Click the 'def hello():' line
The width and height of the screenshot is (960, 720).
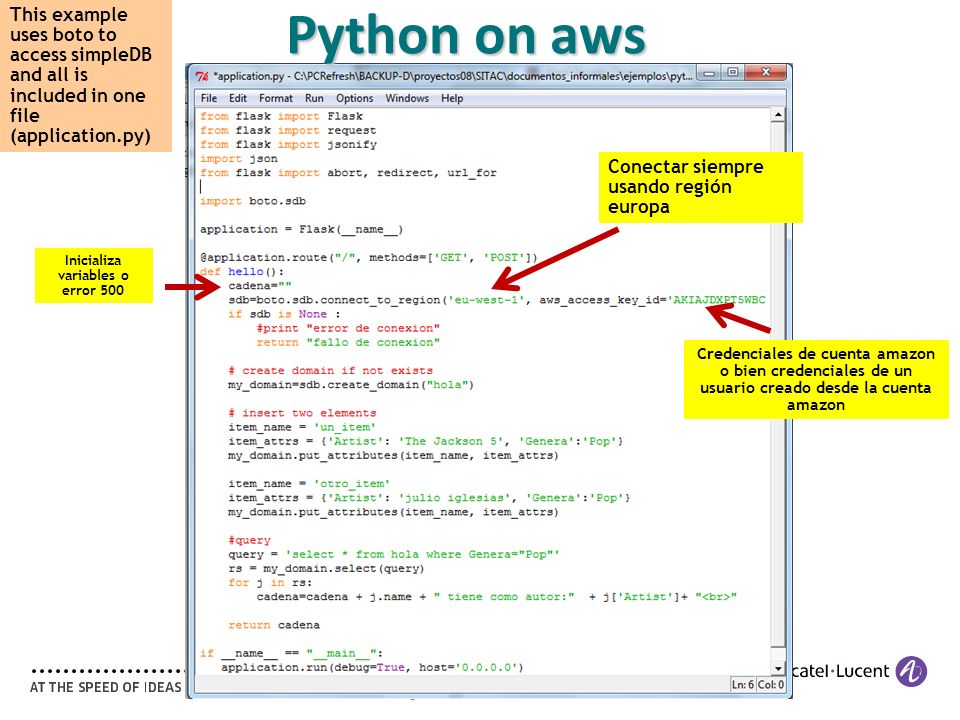[x=242, y=271]
